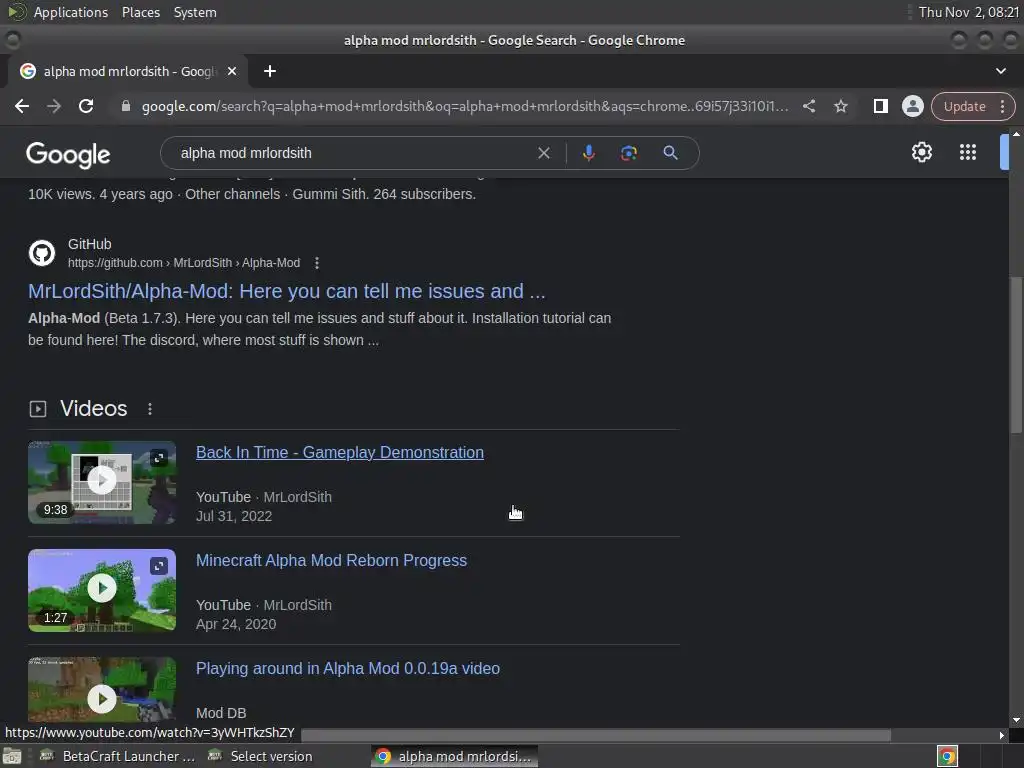Play the 1:27 Alpha Mod Reborn thumbnail
Viewport: 1024px width, 768px height.
[x=102, y=590]
